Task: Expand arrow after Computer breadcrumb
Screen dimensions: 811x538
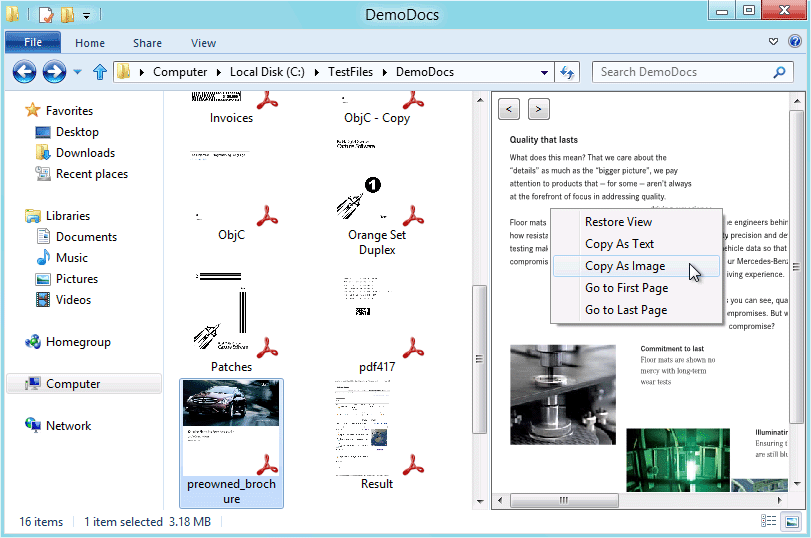Action: (x=219, y=72)
